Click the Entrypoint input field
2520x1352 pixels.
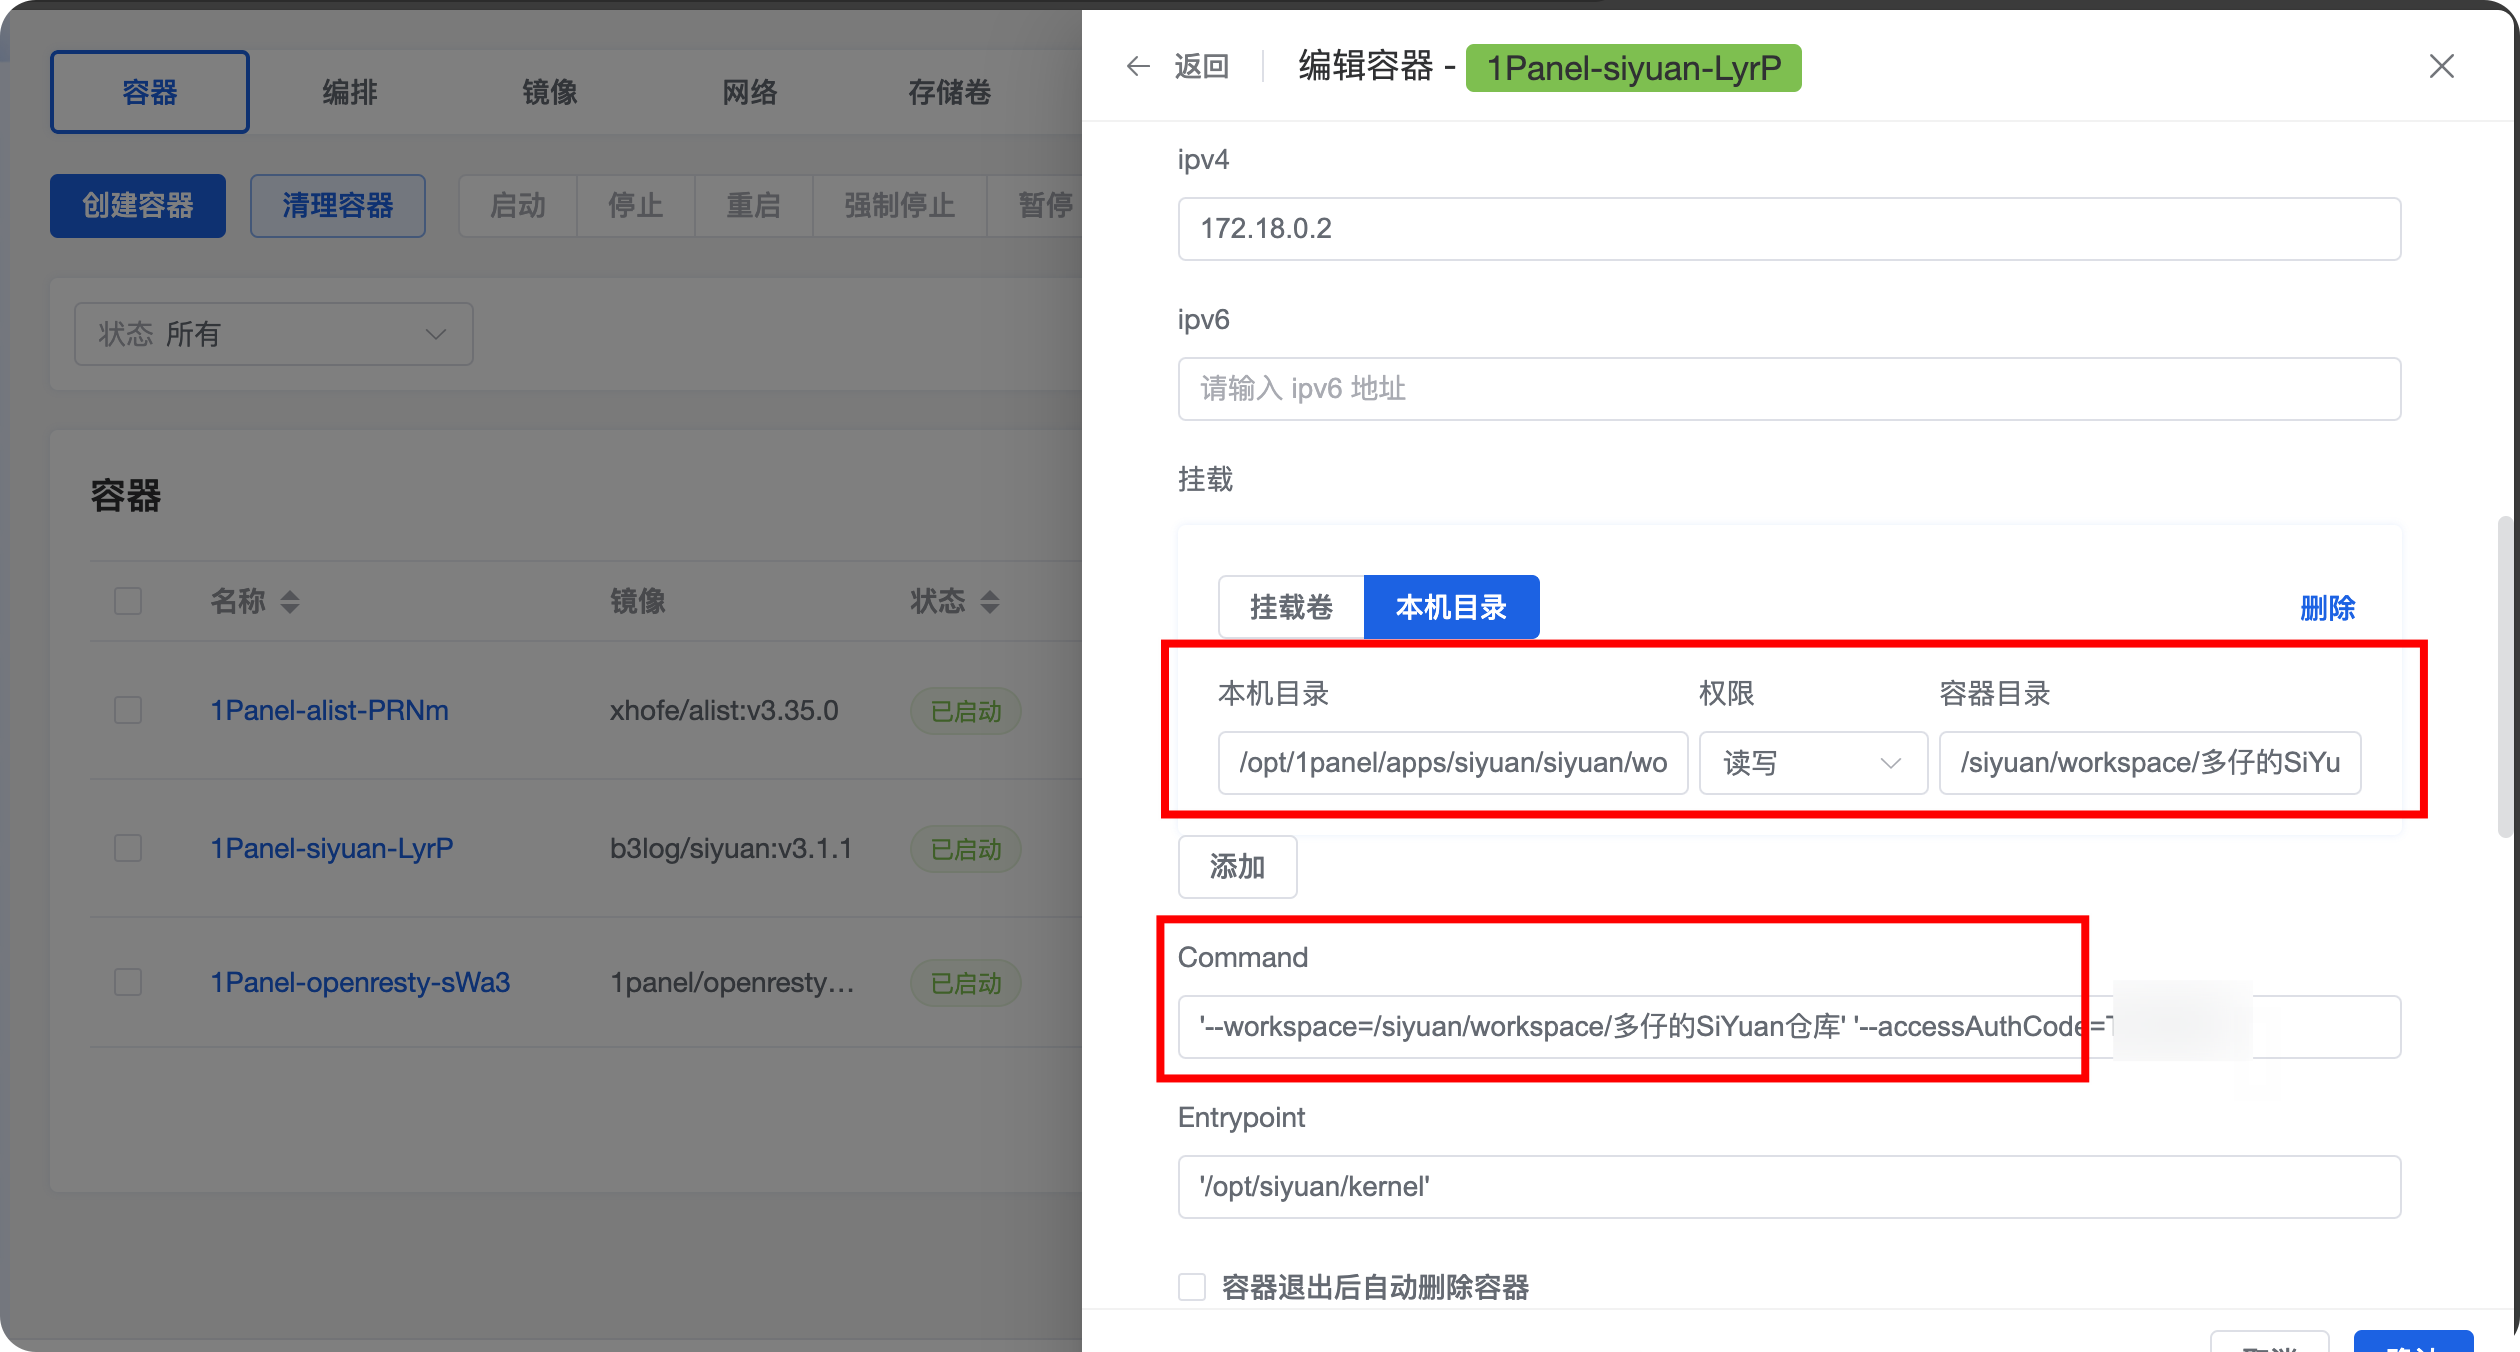[1788, 1187]
